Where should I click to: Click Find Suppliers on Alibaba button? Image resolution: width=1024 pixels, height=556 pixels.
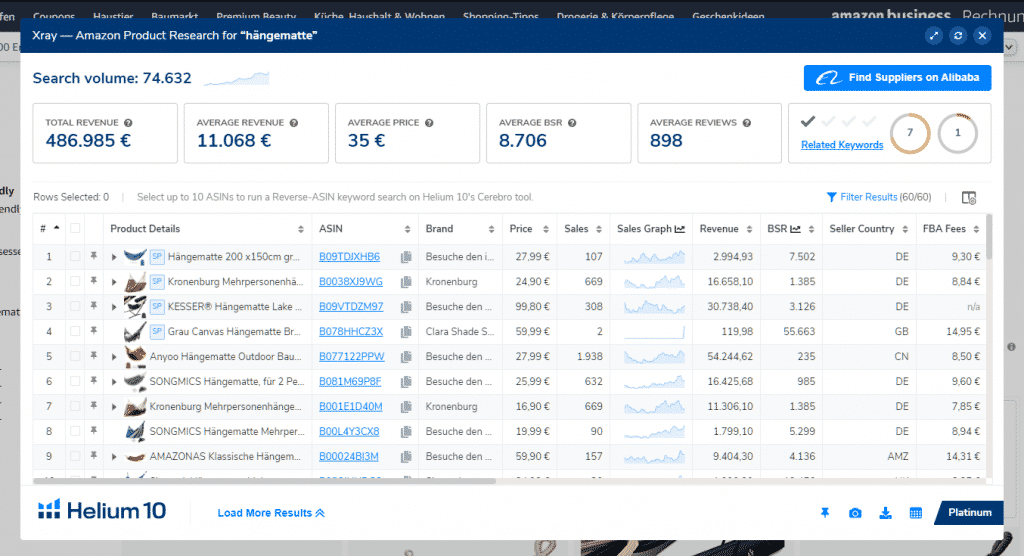(897, 78)
